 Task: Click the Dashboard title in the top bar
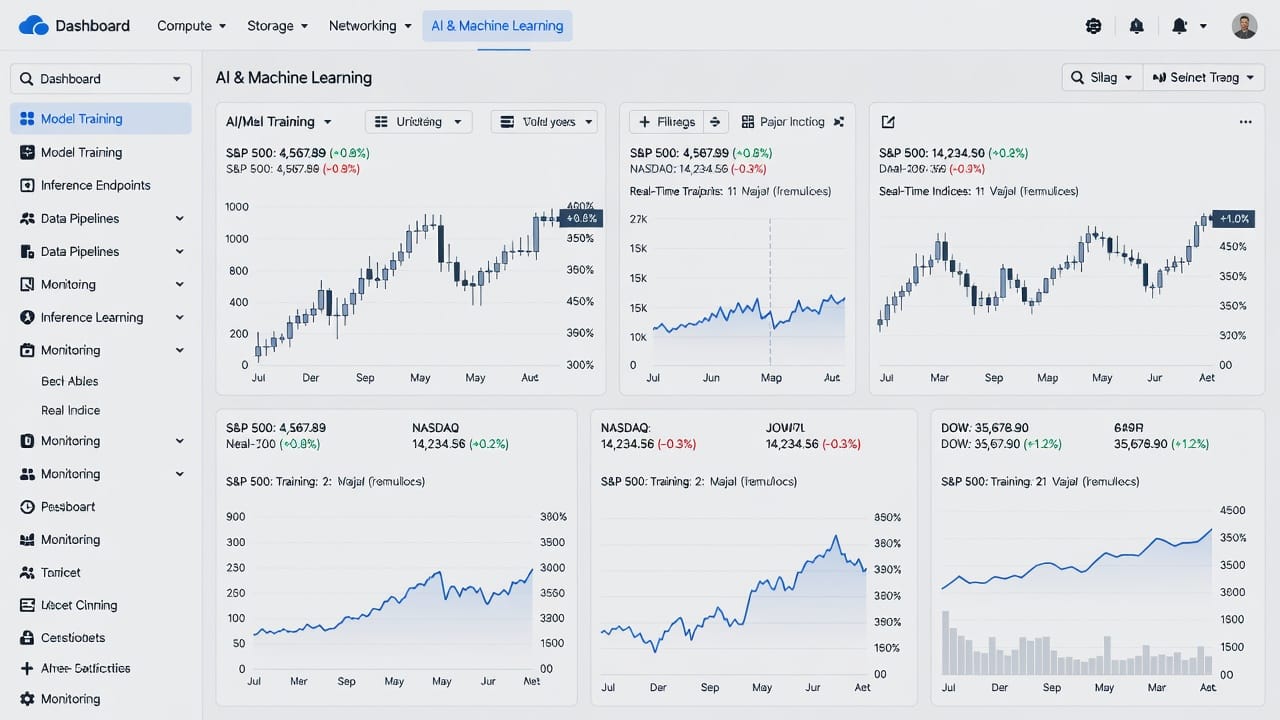tap(93, 26)
